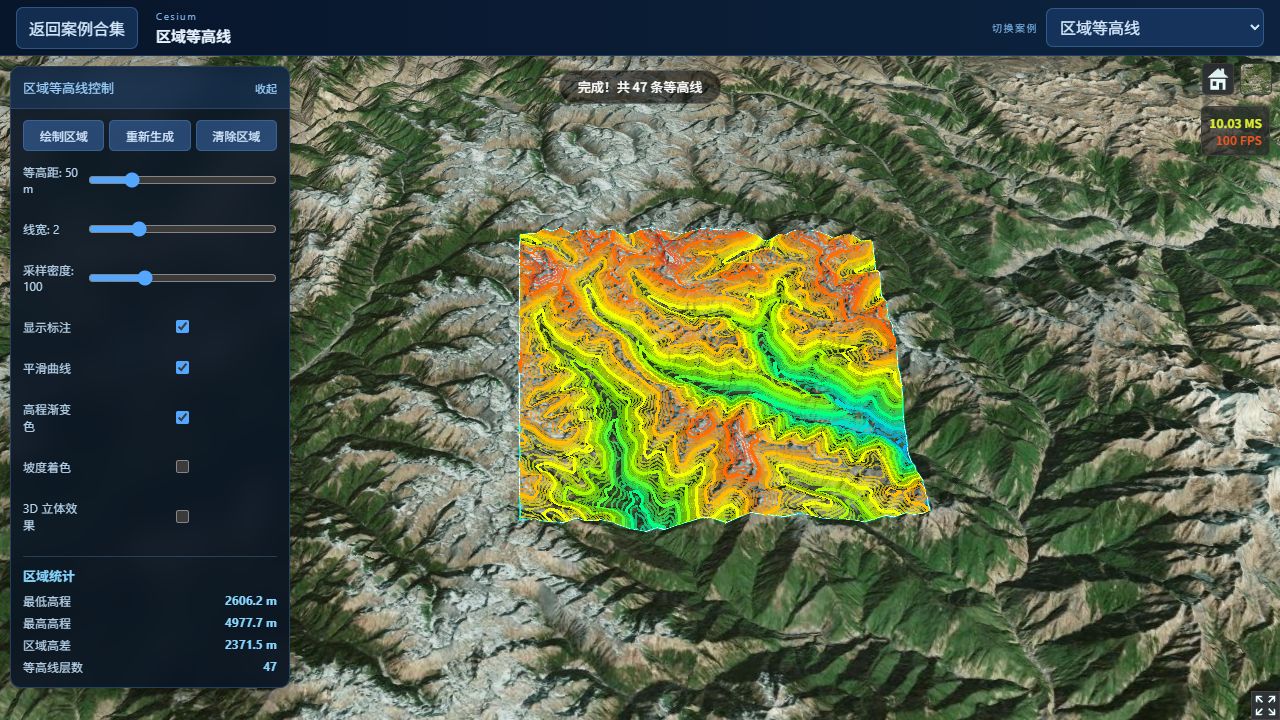The image size is (1280, 720).
Task: Click the 重新生成 button
Action: 150,136
